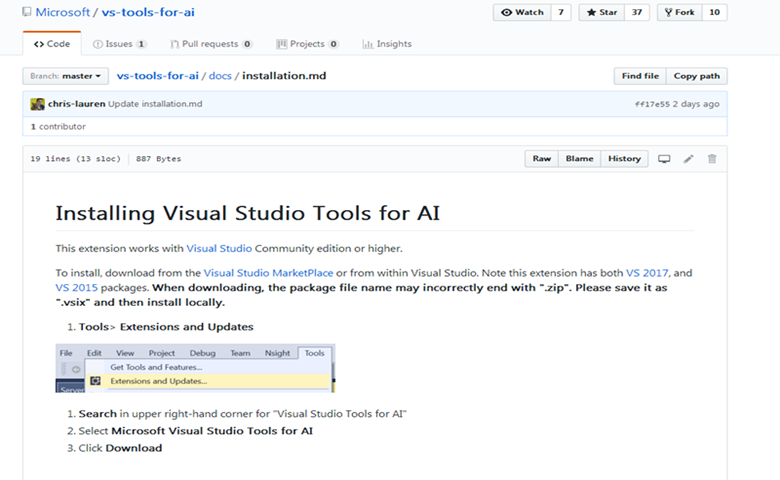Open Visual Studio MarketPlace link

pyautogui.click(x=268, y=273)
